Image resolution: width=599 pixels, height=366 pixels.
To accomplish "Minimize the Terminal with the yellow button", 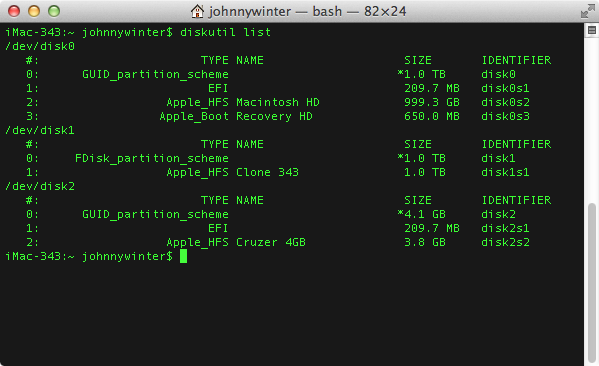I will coord(34,11).
